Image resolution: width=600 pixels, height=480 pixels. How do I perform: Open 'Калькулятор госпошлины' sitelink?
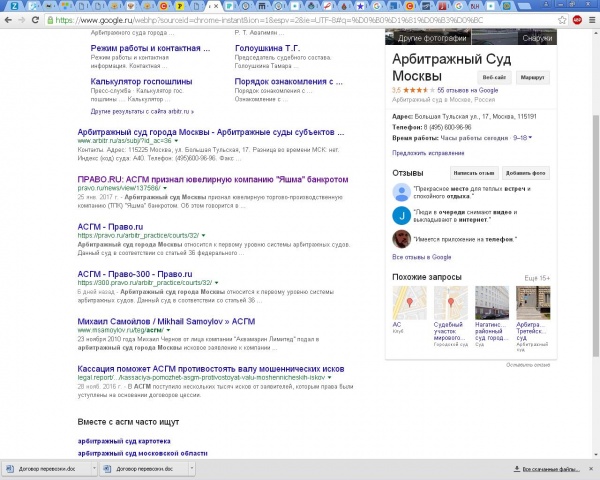point(141,82)
